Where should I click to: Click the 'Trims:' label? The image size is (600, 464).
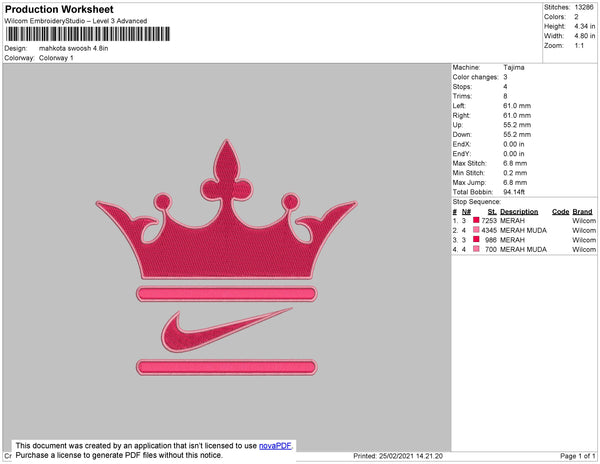(x=462, y=96)
